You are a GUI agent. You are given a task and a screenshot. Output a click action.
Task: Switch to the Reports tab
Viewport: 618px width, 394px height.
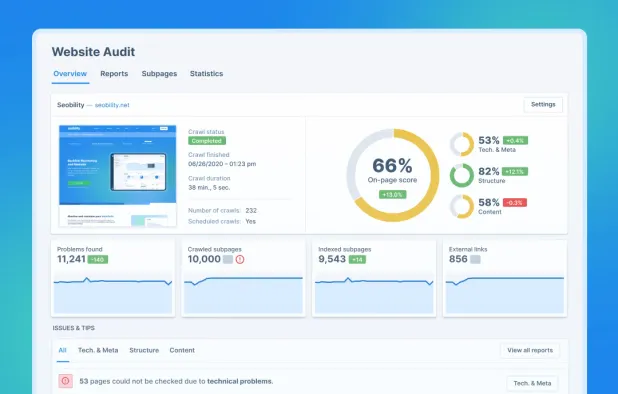pos(114,74)
